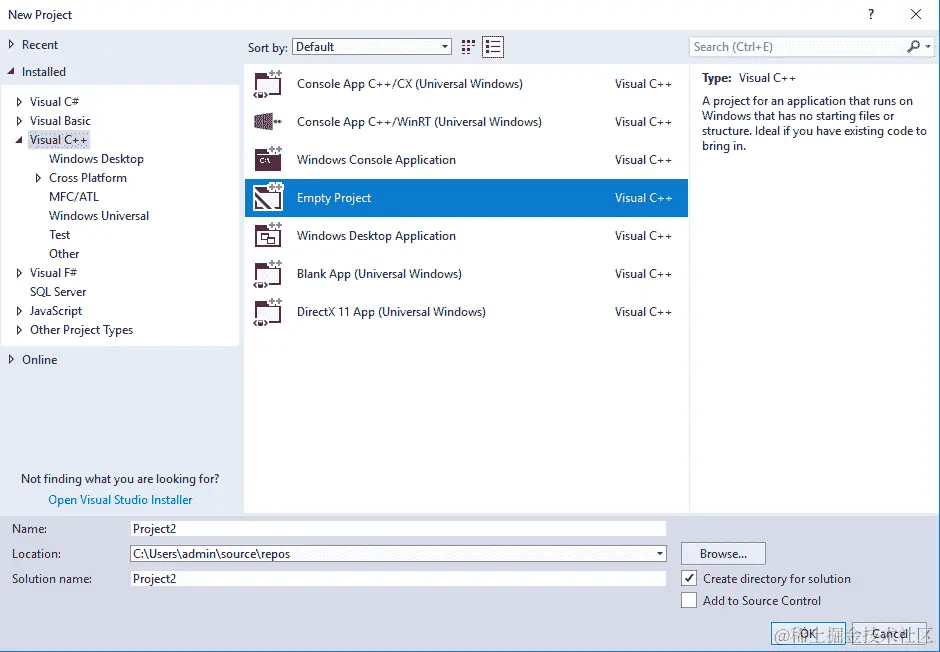Image resolution: width=940 pixels, height=652 pixels.
Task: Select Console App C++/CX (Universal Windows) text
Action: point(409,84)
